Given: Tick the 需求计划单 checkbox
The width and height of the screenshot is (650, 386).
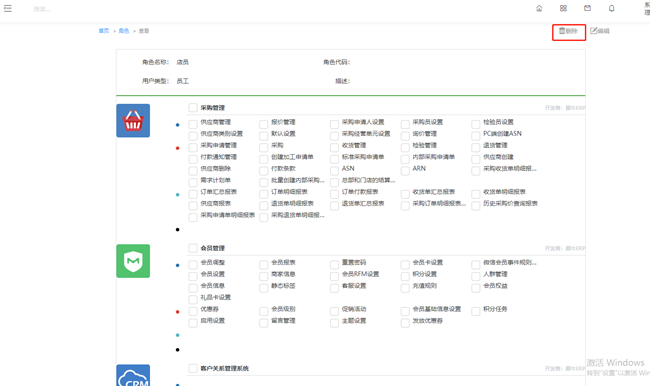Looking at the screenshot, I should click(193, 182).
